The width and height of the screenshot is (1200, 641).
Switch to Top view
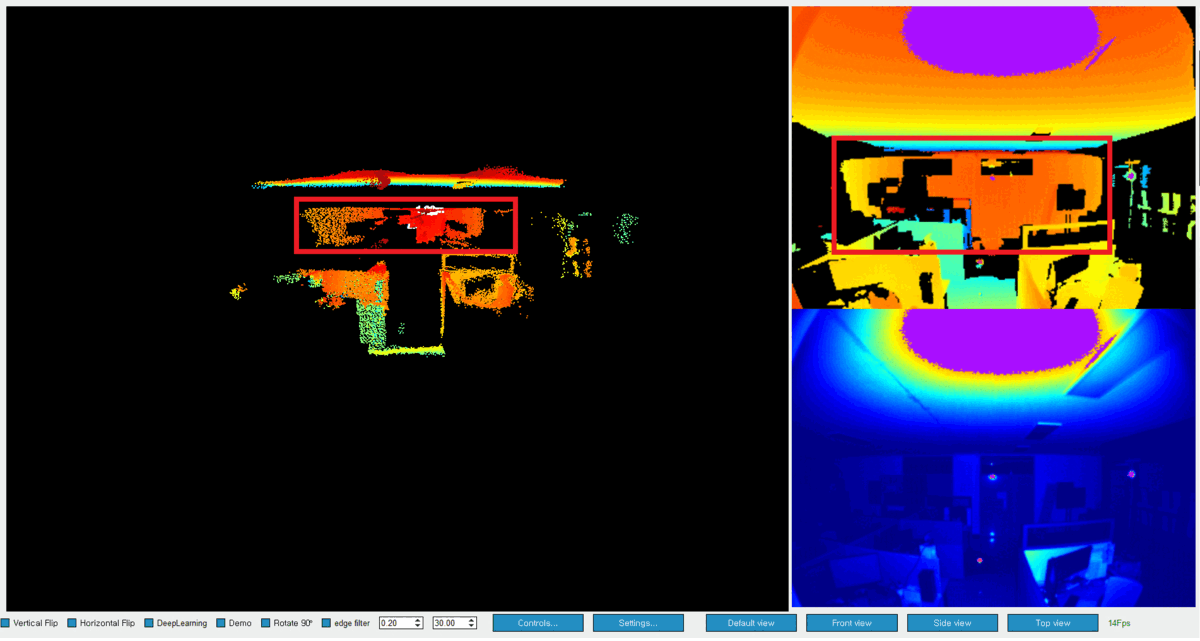(x=1054, y=622)
